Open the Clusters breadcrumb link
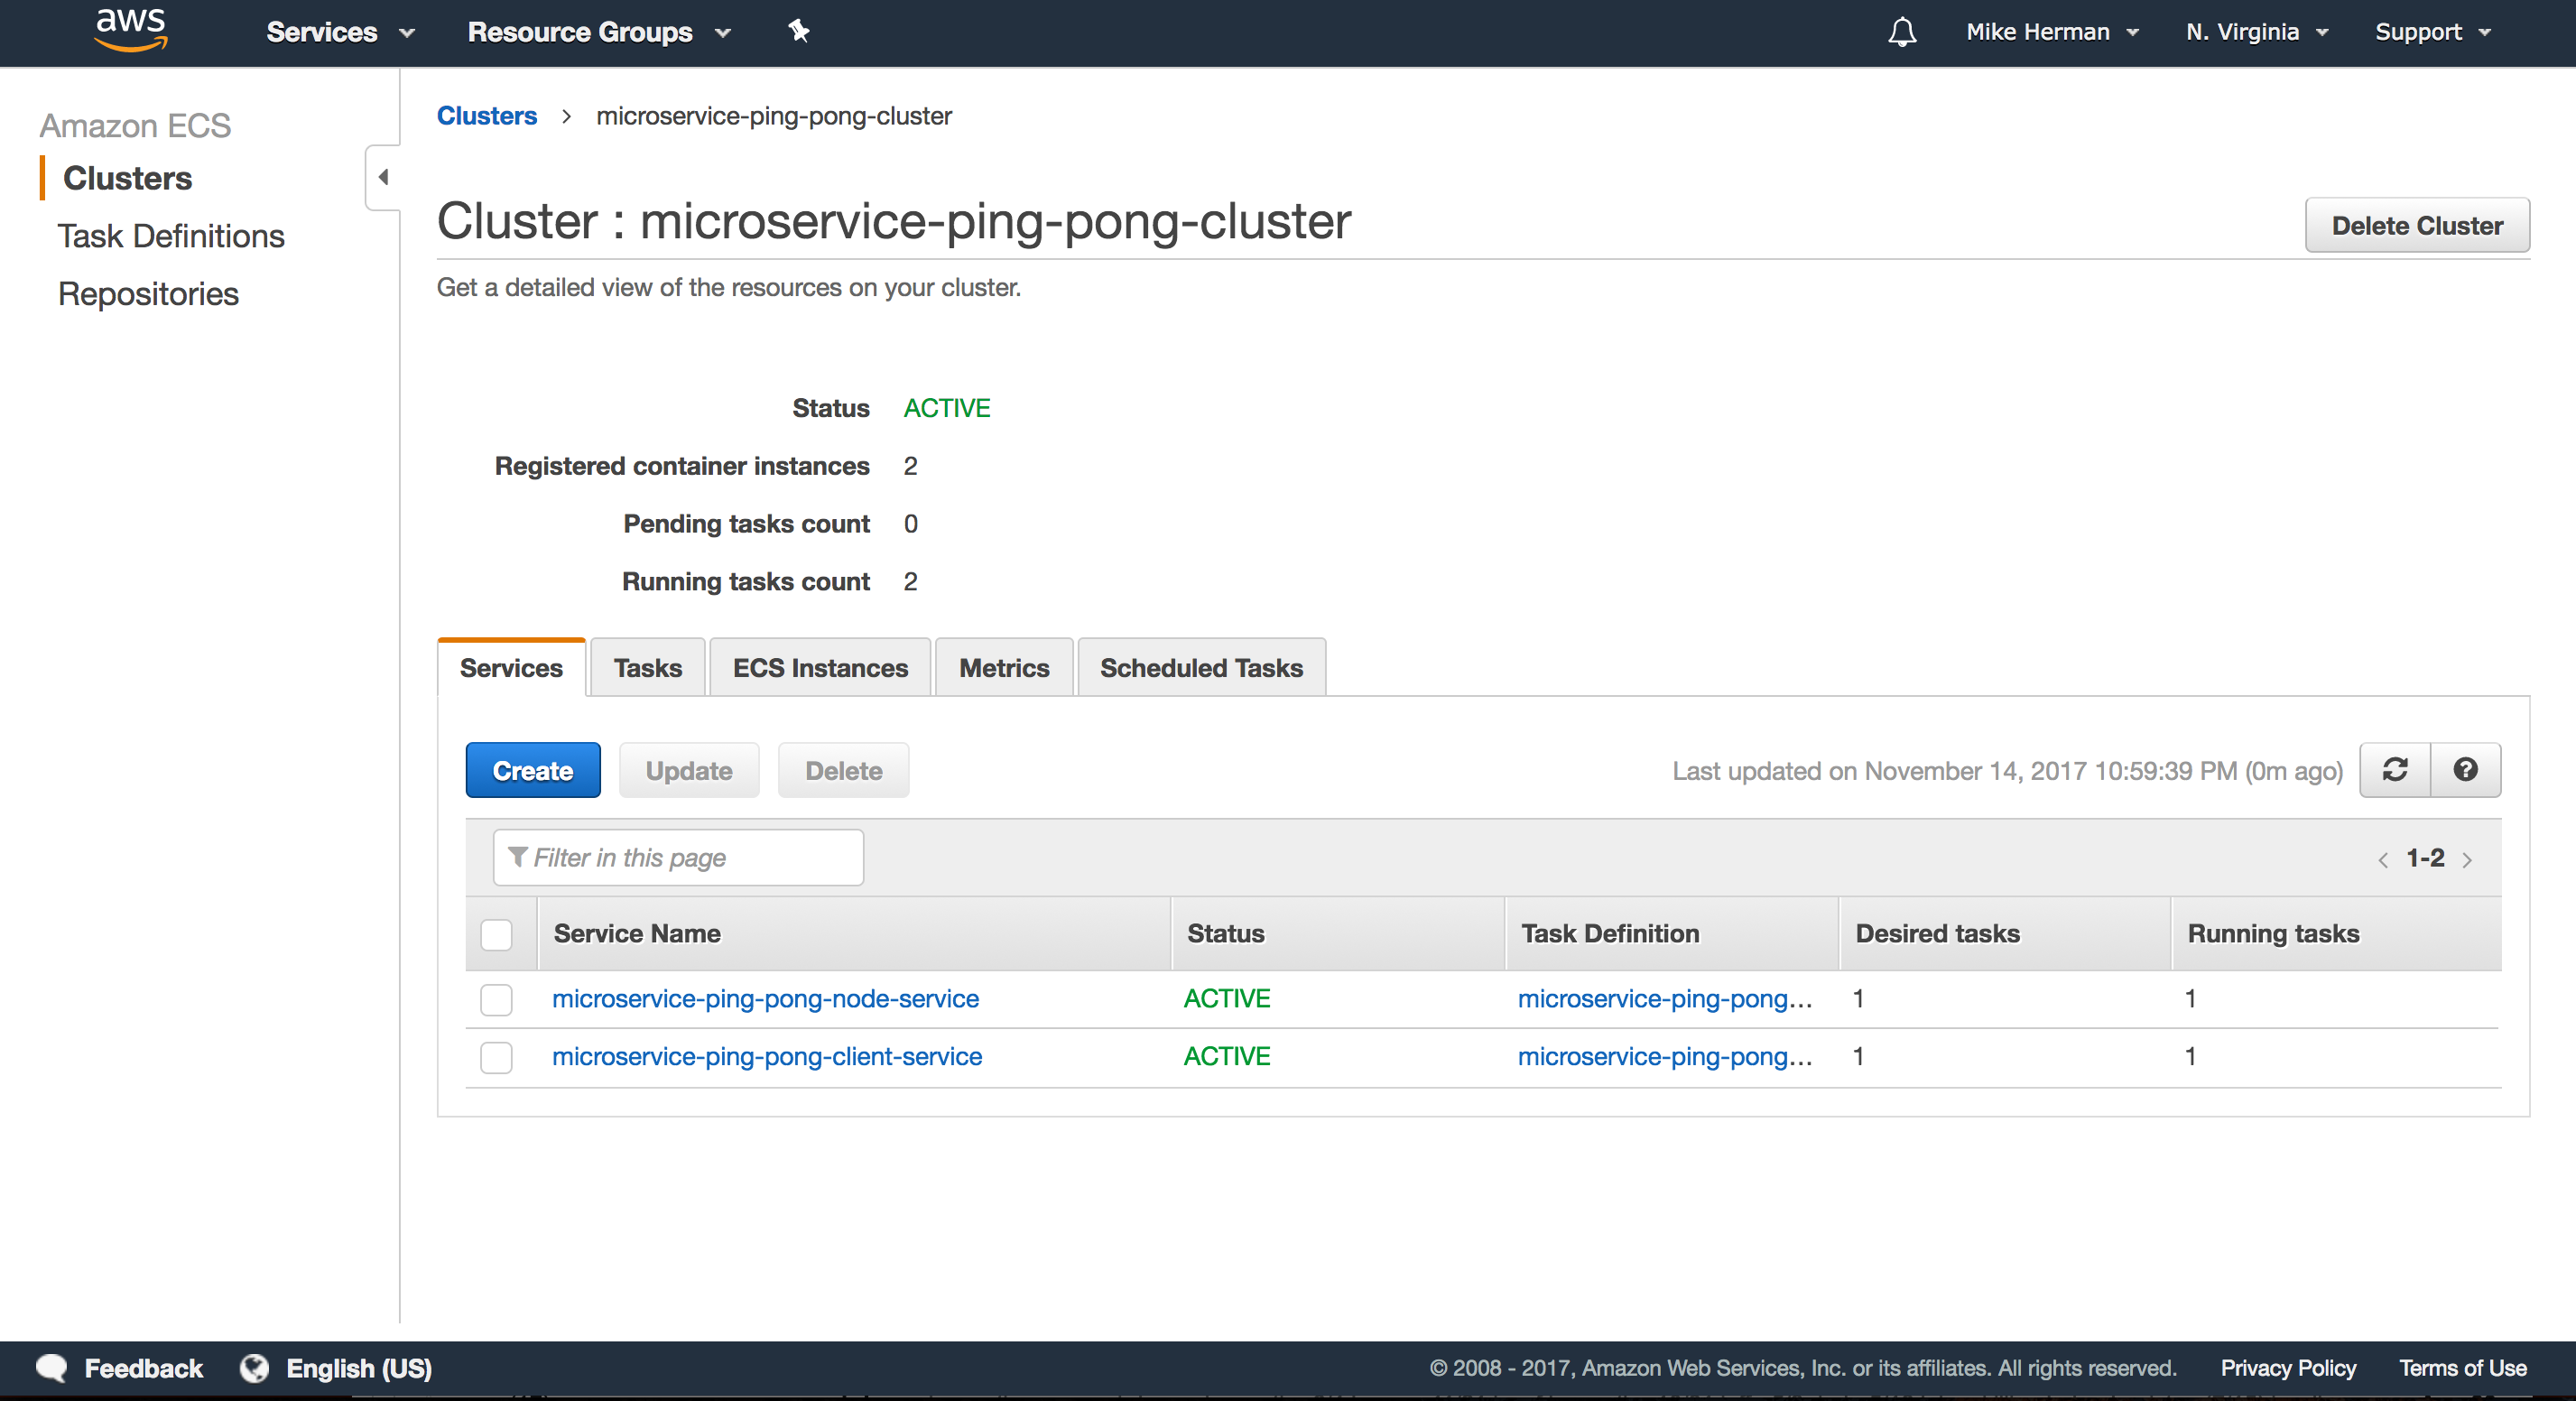 pyautogui.click(x=487, y=115)
